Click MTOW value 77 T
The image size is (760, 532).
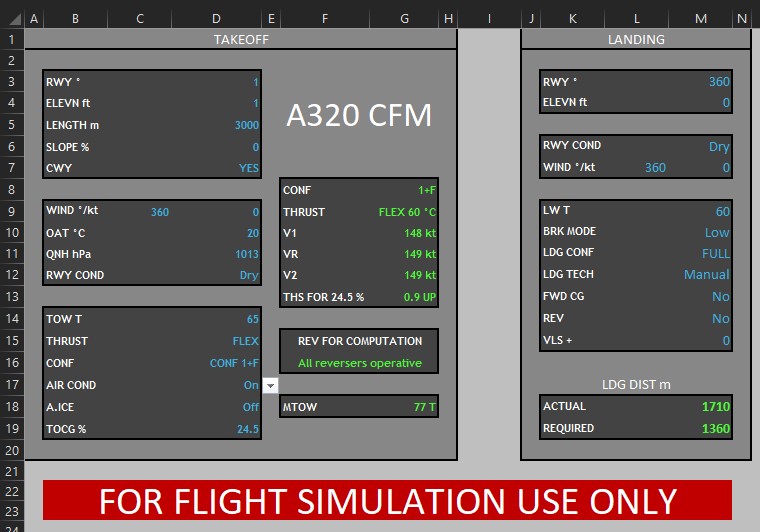pos(425,407)
